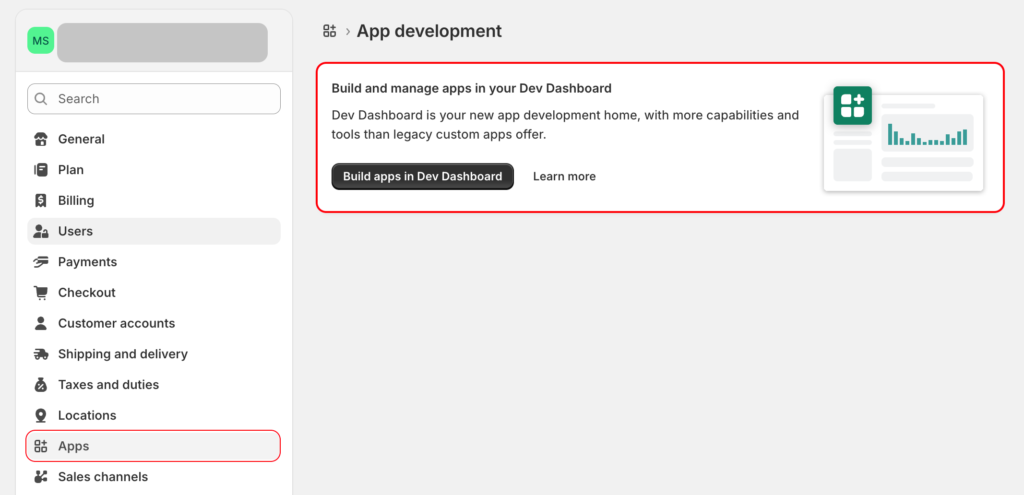The image size is (1024, 495).
Task: Click the MS store avatar
Action: pyautogui.click(x=40, y=40)
